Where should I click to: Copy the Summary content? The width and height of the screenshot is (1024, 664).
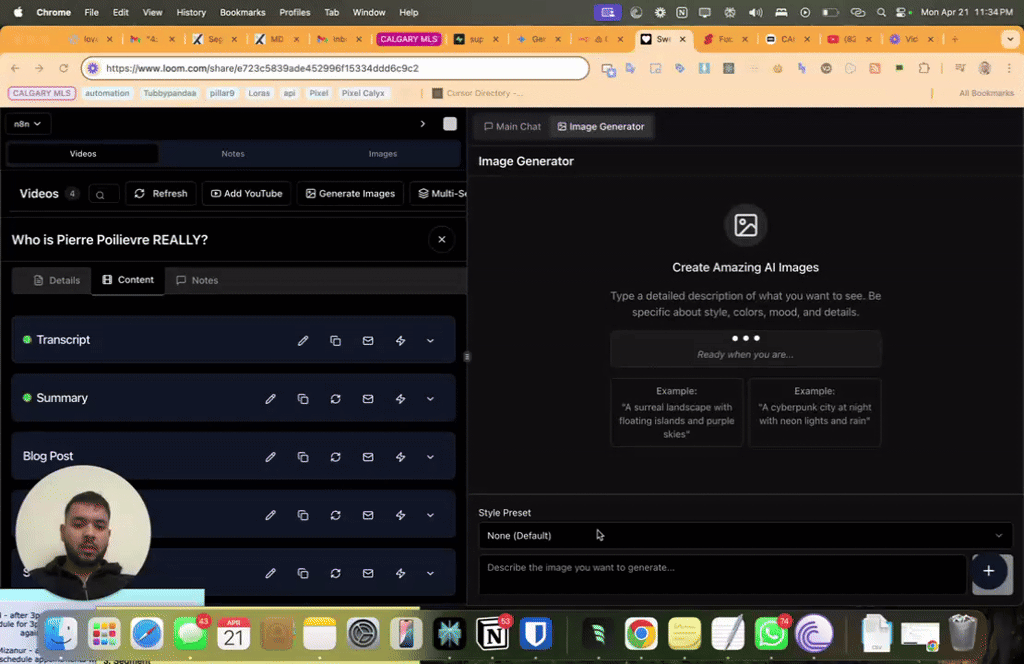point(302,399)
